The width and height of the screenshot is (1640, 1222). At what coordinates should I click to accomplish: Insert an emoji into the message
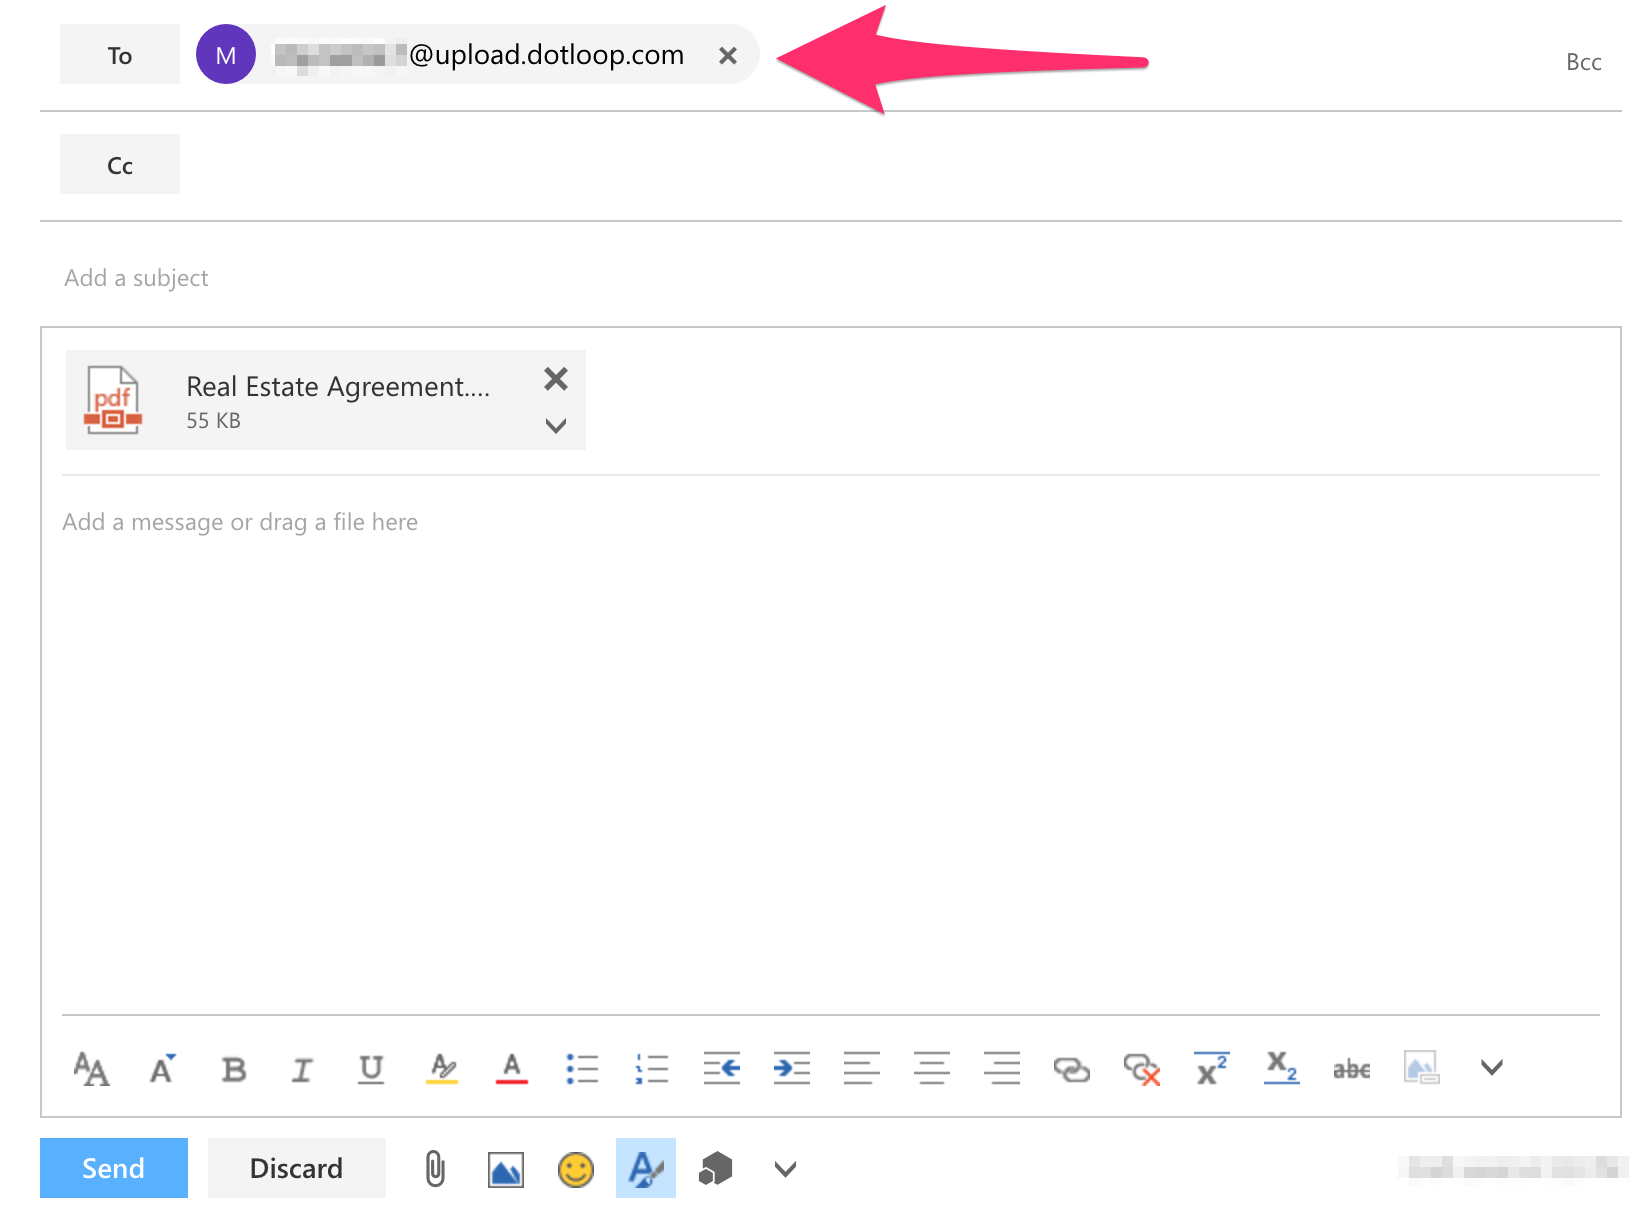tap(575, 1168)
